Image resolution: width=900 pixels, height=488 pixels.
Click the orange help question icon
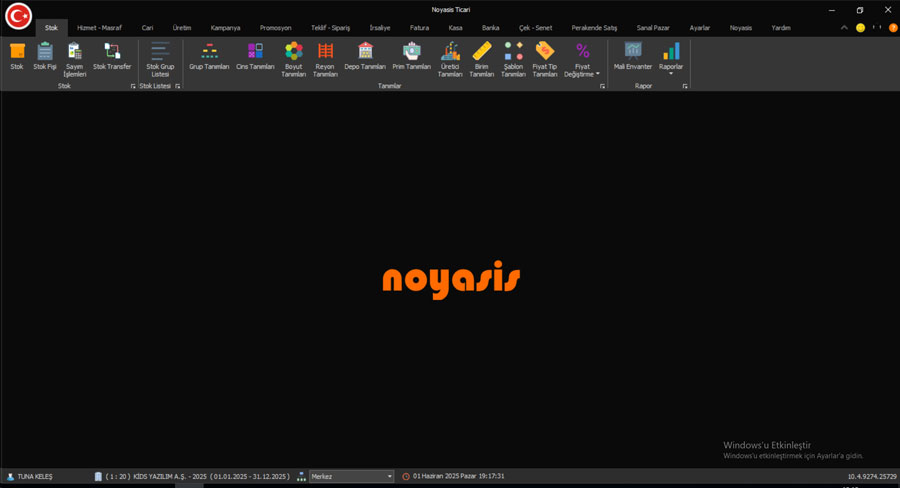(x=893, y=28)
